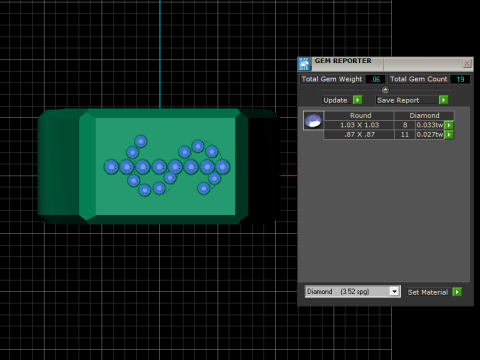Click the Total Gem Count label
Viewport: 480px width, 360px height.
click(x=418, y=79)
